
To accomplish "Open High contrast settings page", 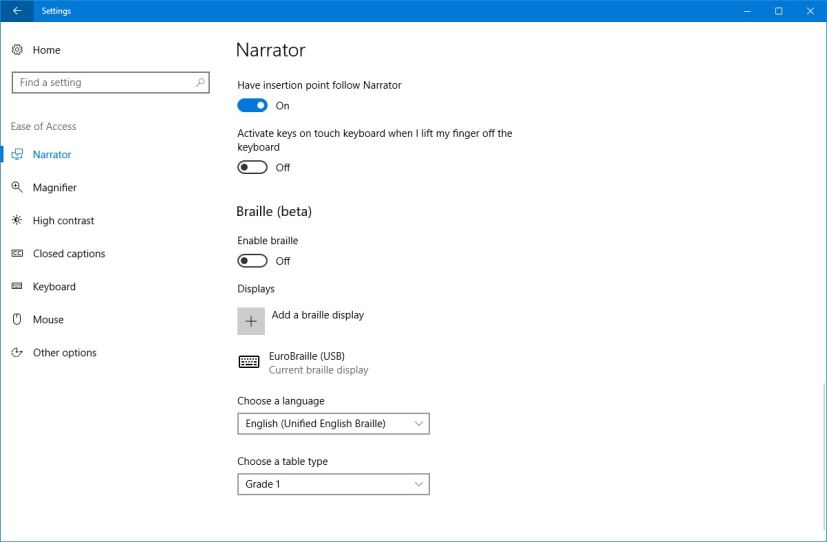I will (x=63, y=220).
